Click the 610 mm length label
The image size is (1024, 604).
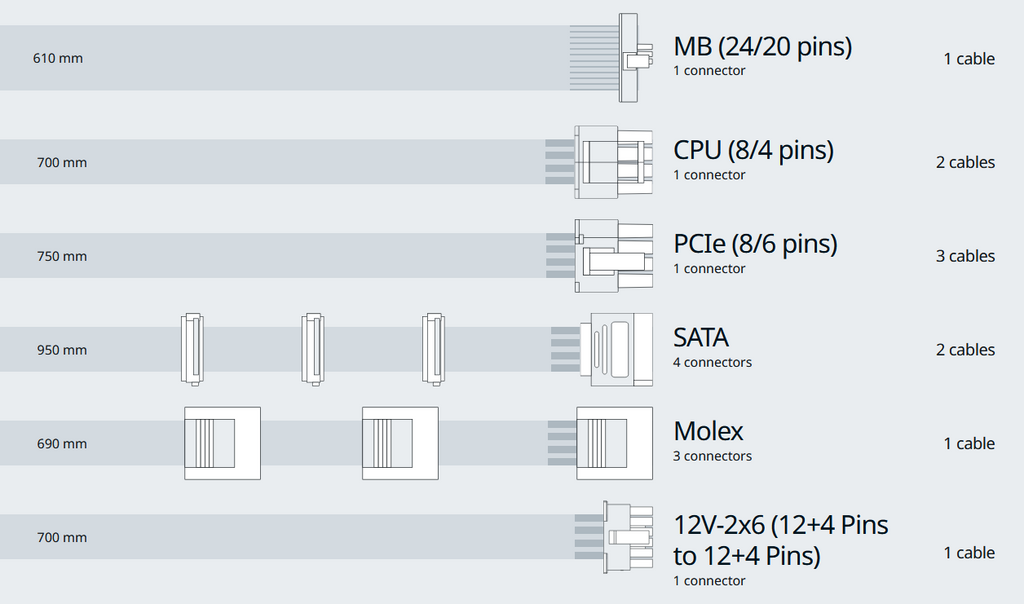tap(58, 58)
